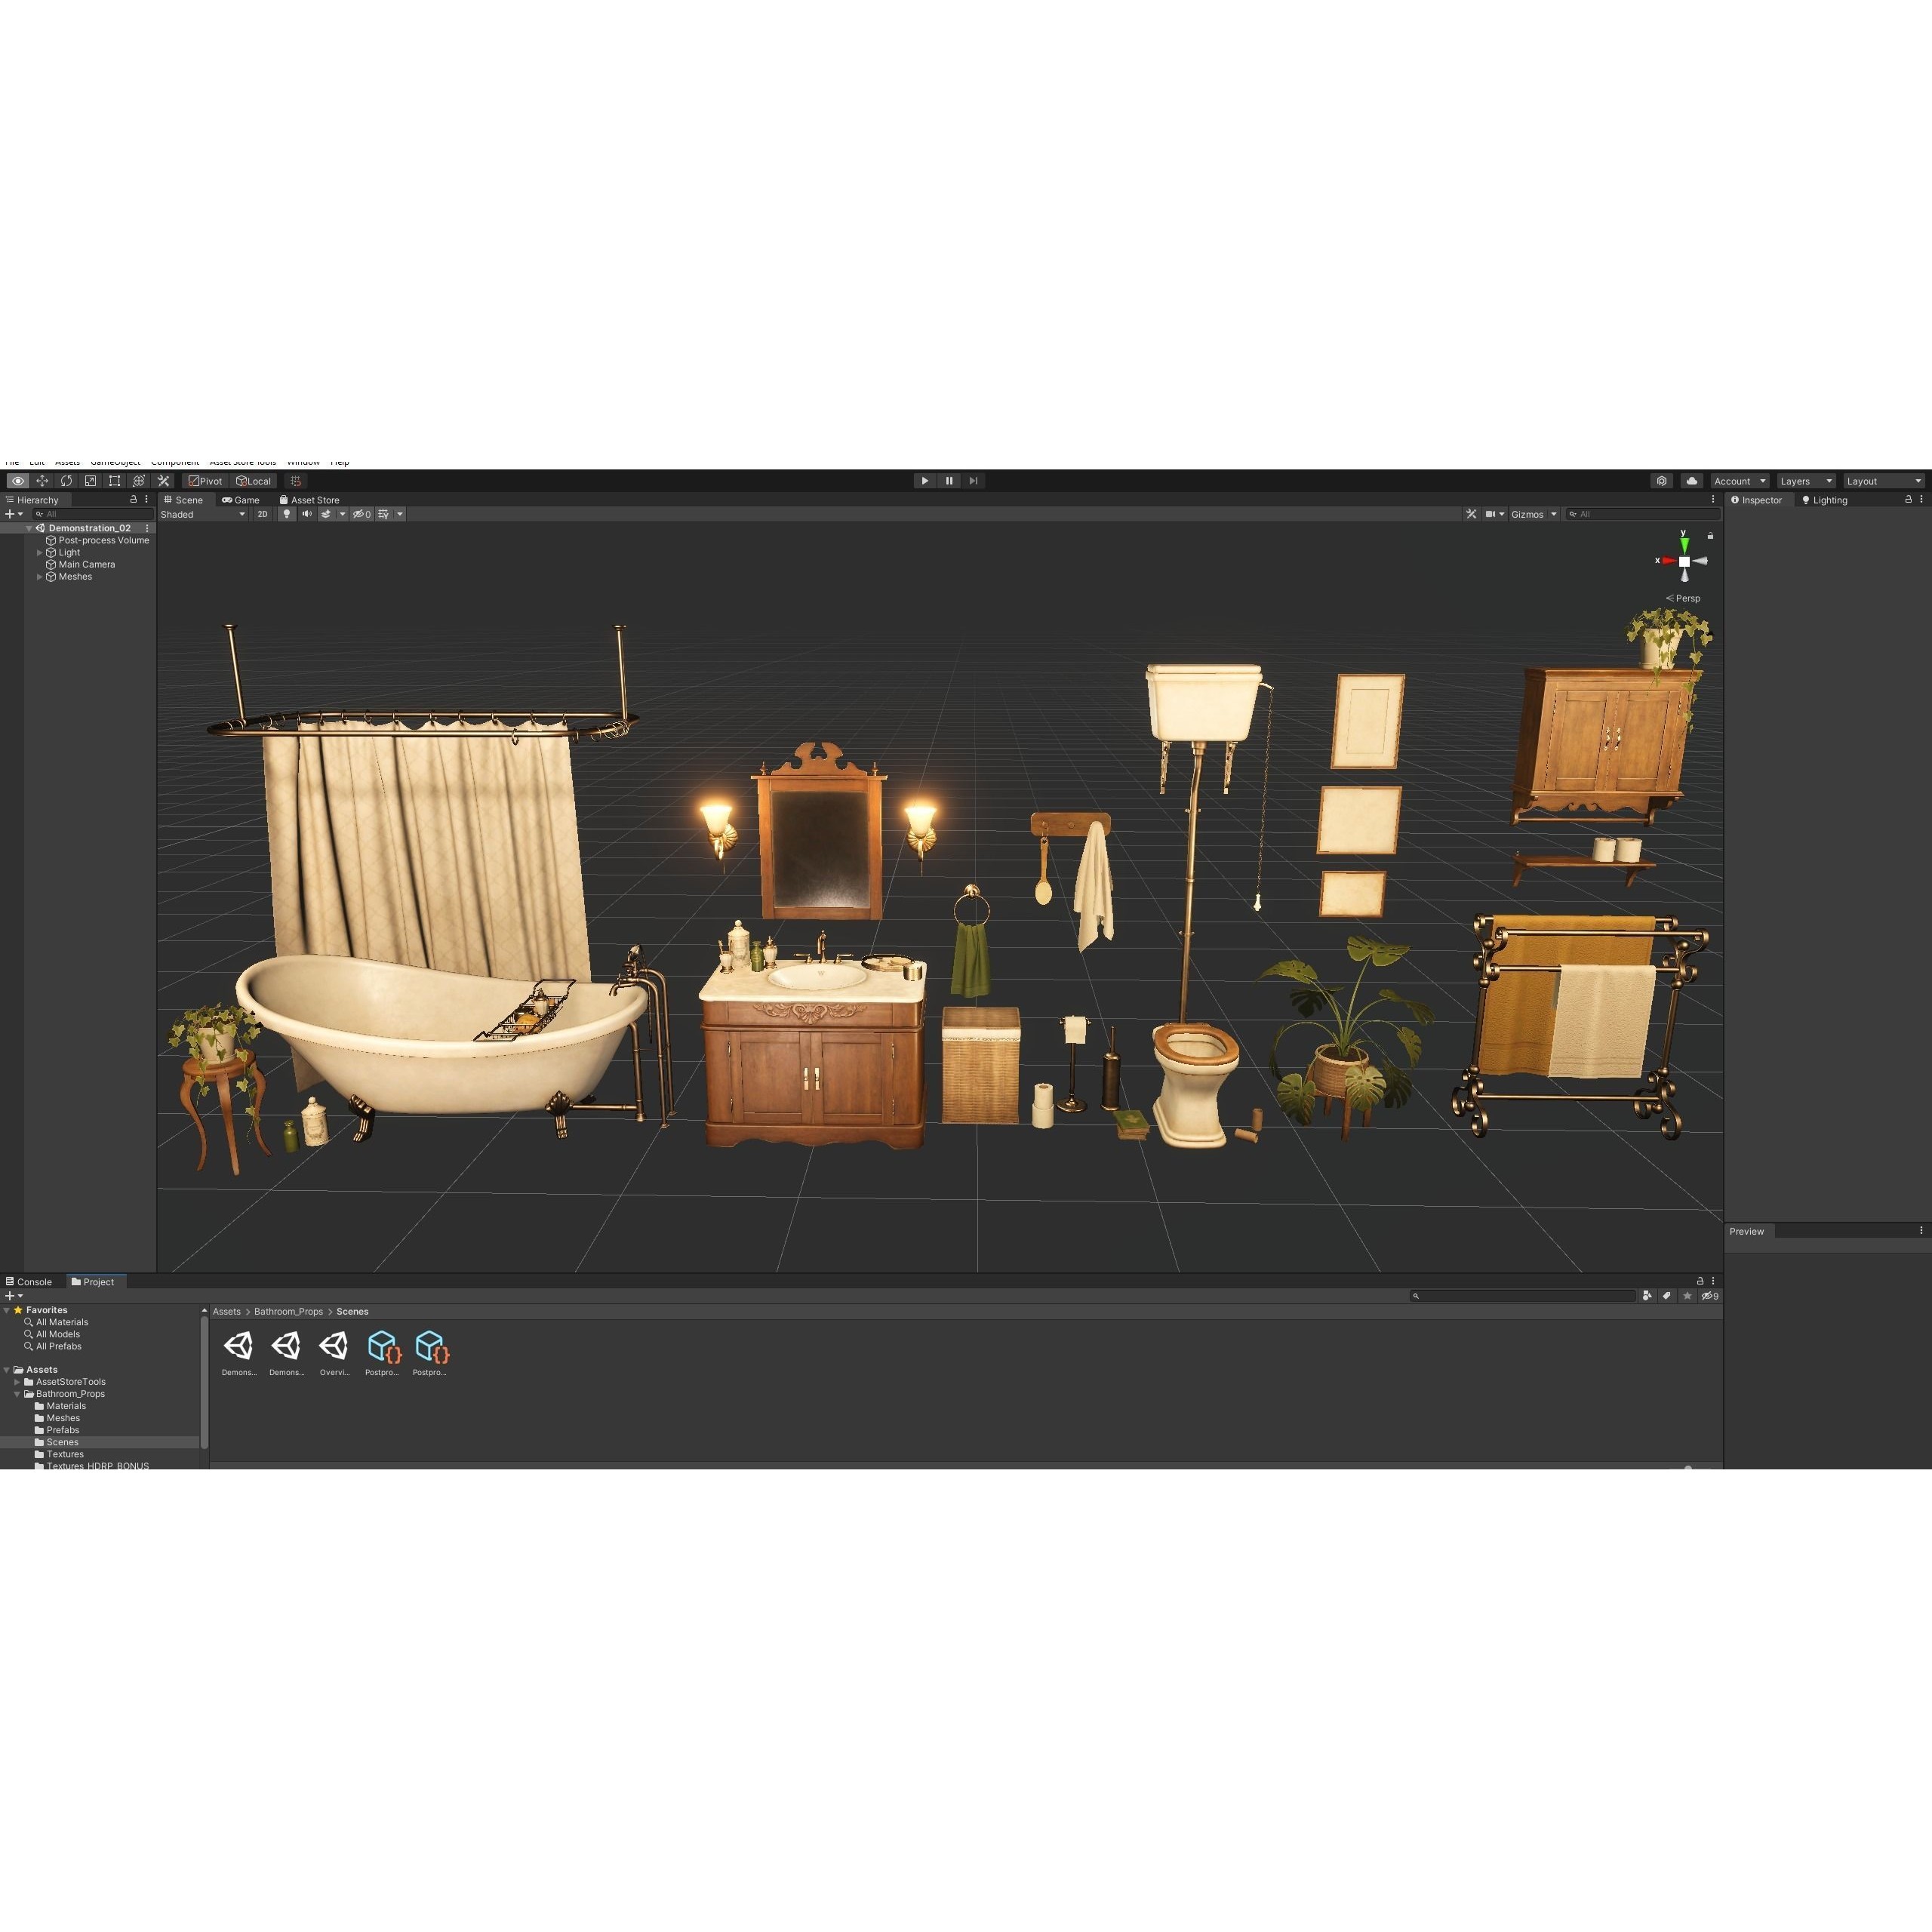
Task: Open the Account dropdown
Action: click(1740, 481)
